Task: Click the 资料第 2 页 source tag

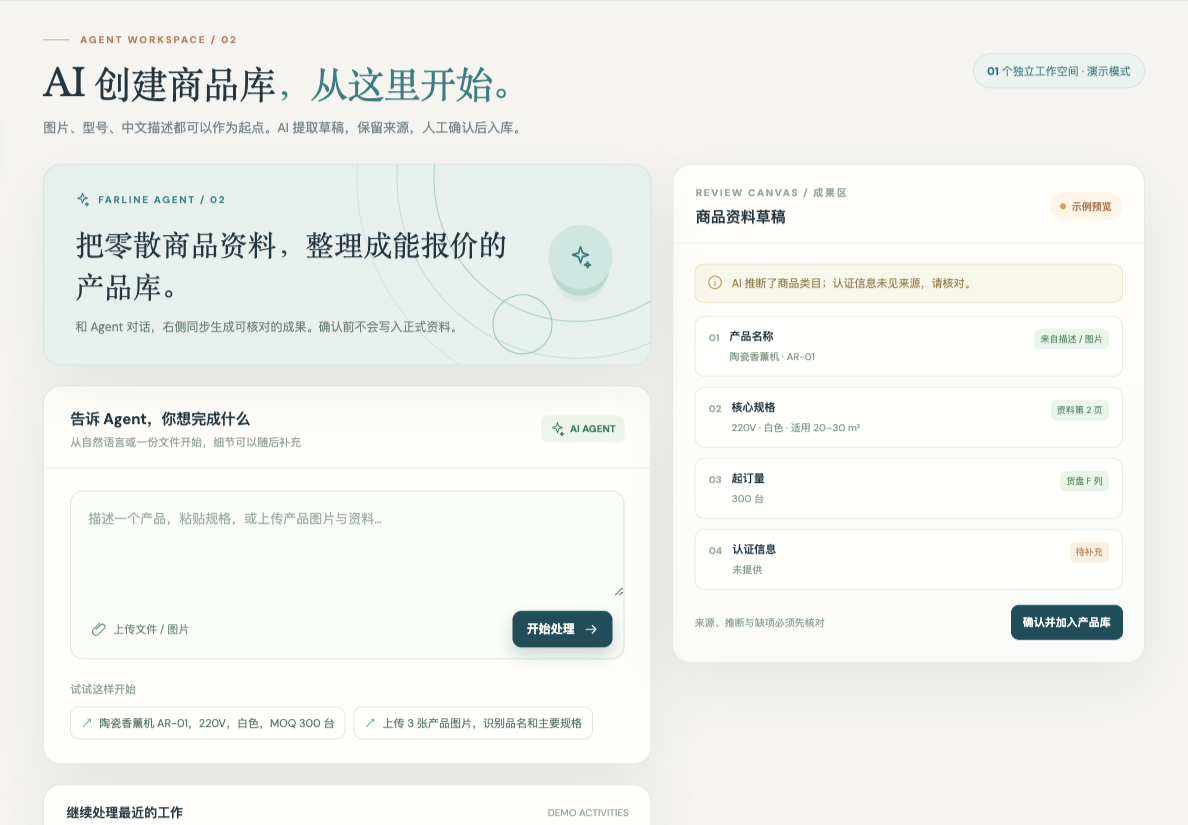Action: pos(1080,410)
